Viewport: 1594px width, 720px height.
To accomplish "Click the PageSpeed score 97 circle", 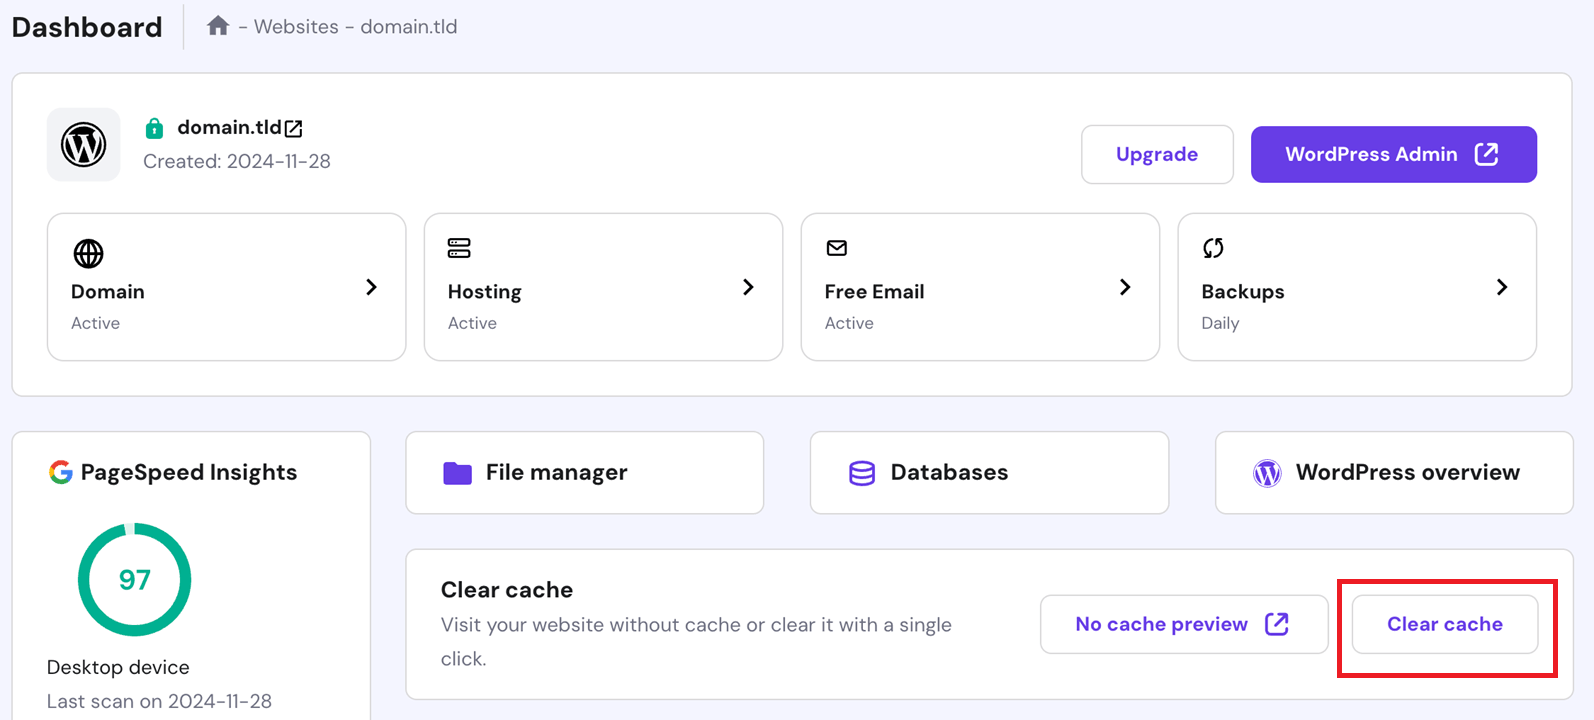I will click(134, 580).
